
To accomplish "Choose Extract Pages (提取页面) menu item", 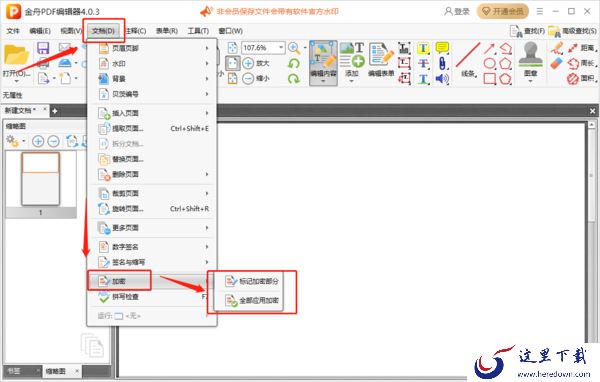I will [152, 129].
